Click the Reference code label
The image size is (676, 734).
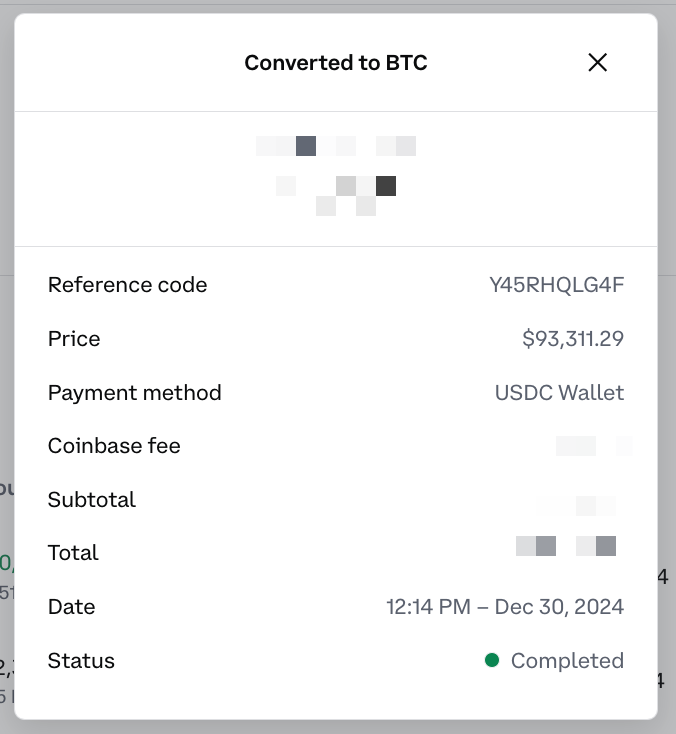pos(127,285)
